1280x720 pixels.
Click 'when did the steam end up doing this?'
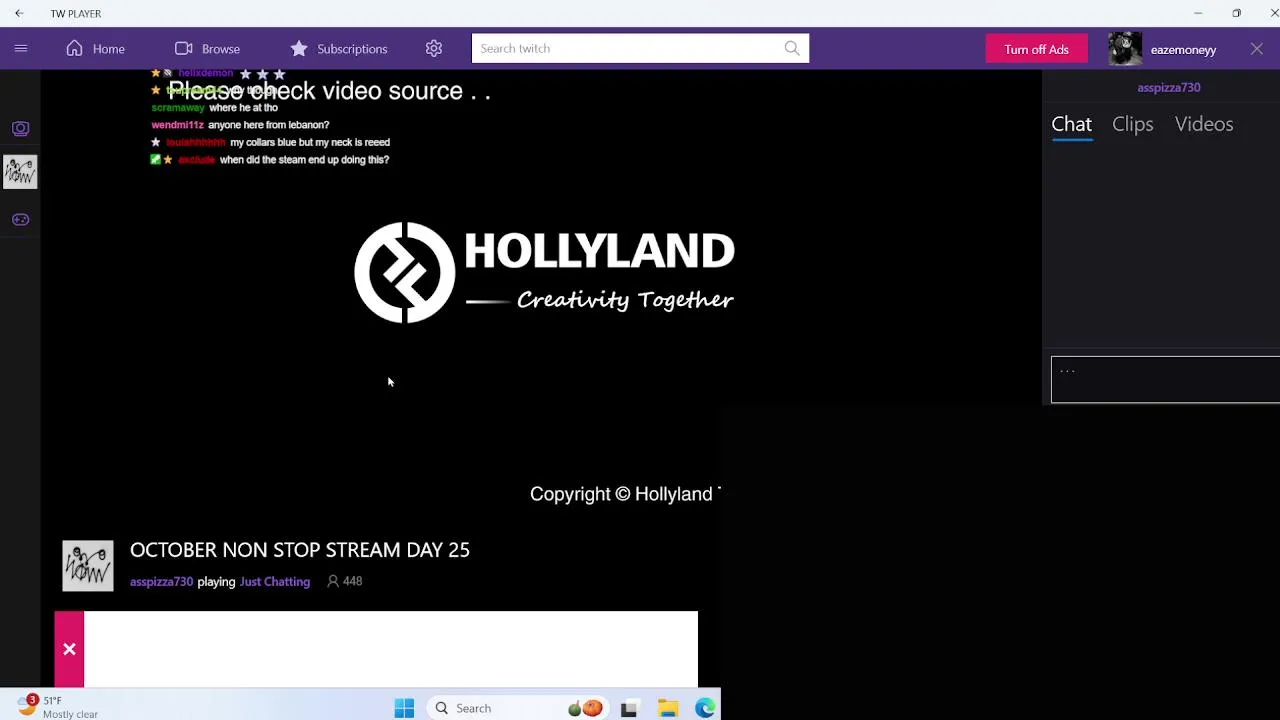(x=304, y=160)
